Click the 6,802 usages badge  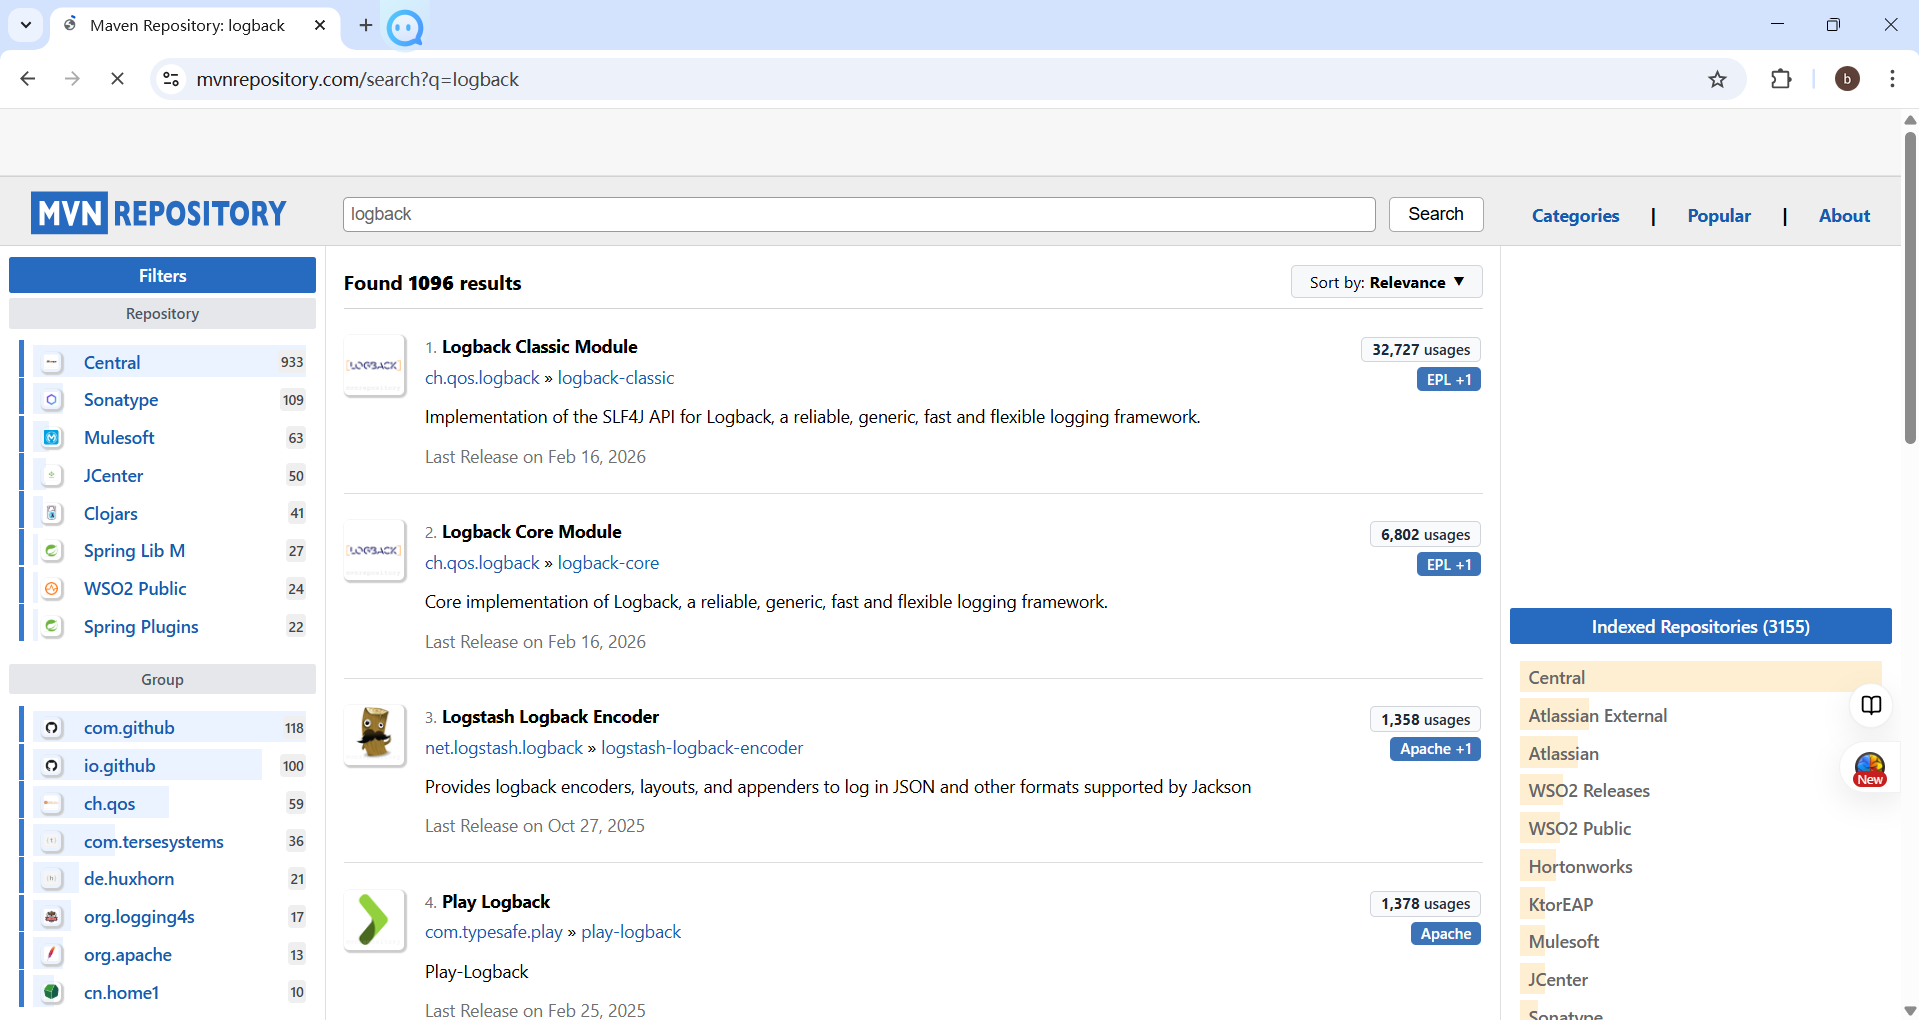(1425, 535)
